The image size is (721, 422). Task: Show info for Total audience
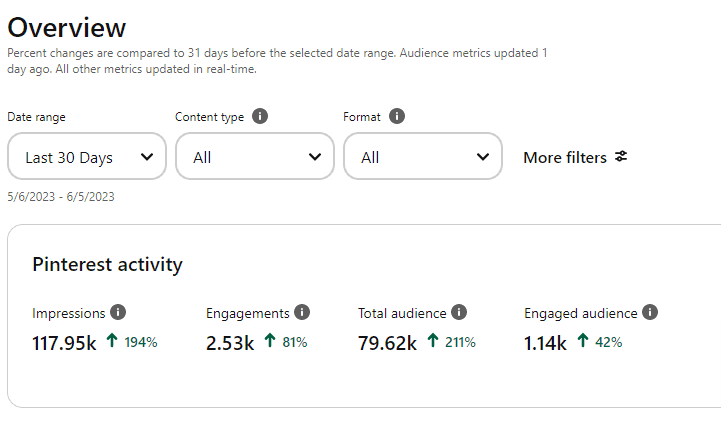click(459, 313)
